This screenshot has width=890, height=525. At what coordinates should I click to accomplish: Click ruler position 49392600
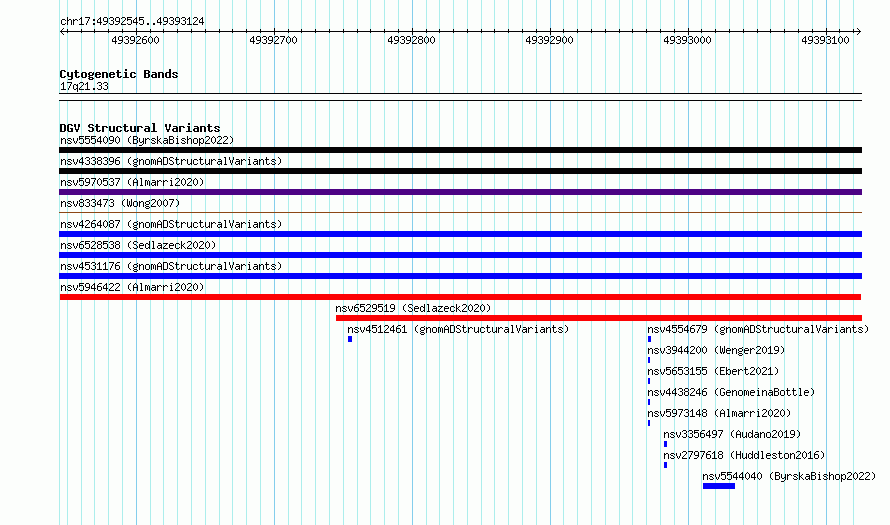click(x=136, y=40)
